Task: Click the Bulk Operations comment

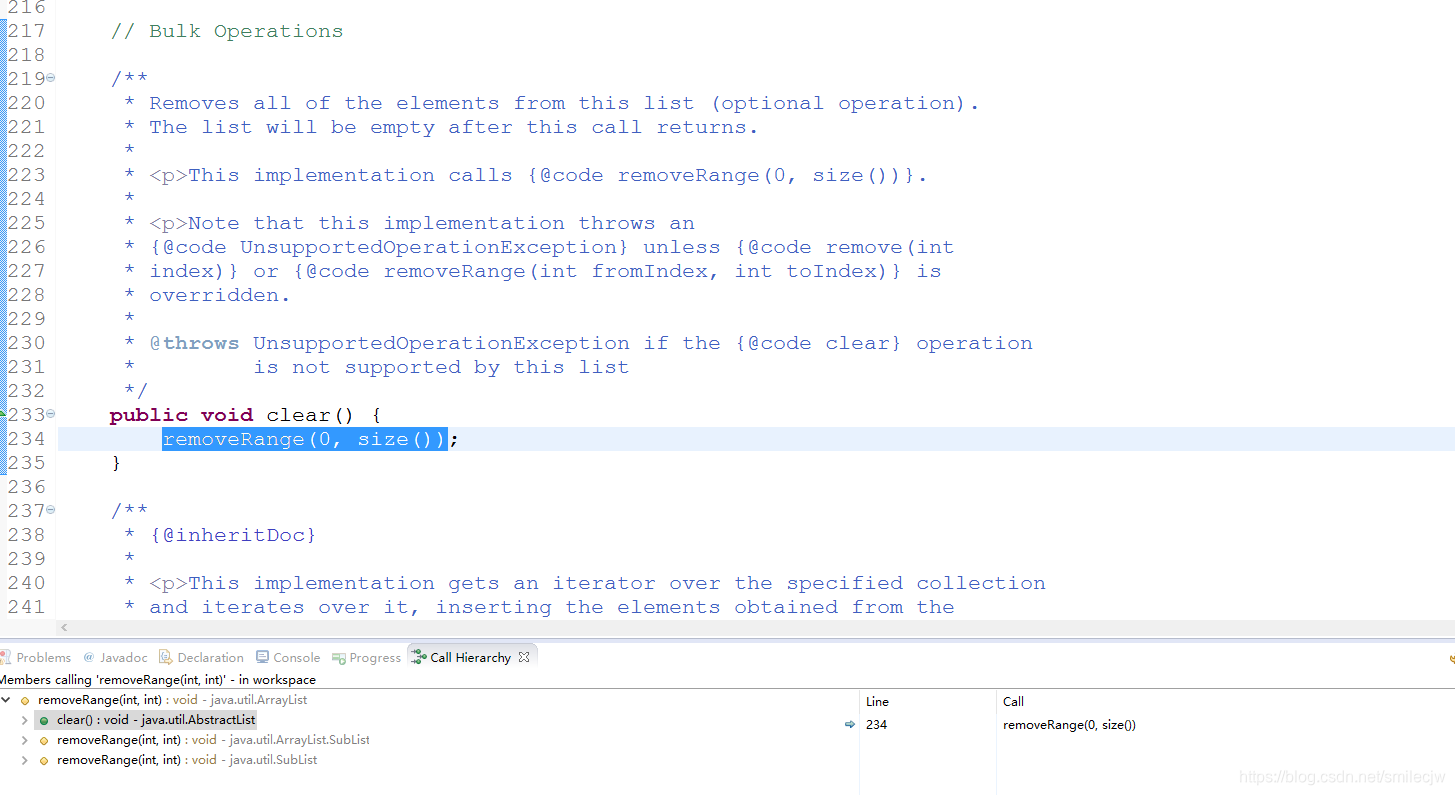Action: coord(227,31)
